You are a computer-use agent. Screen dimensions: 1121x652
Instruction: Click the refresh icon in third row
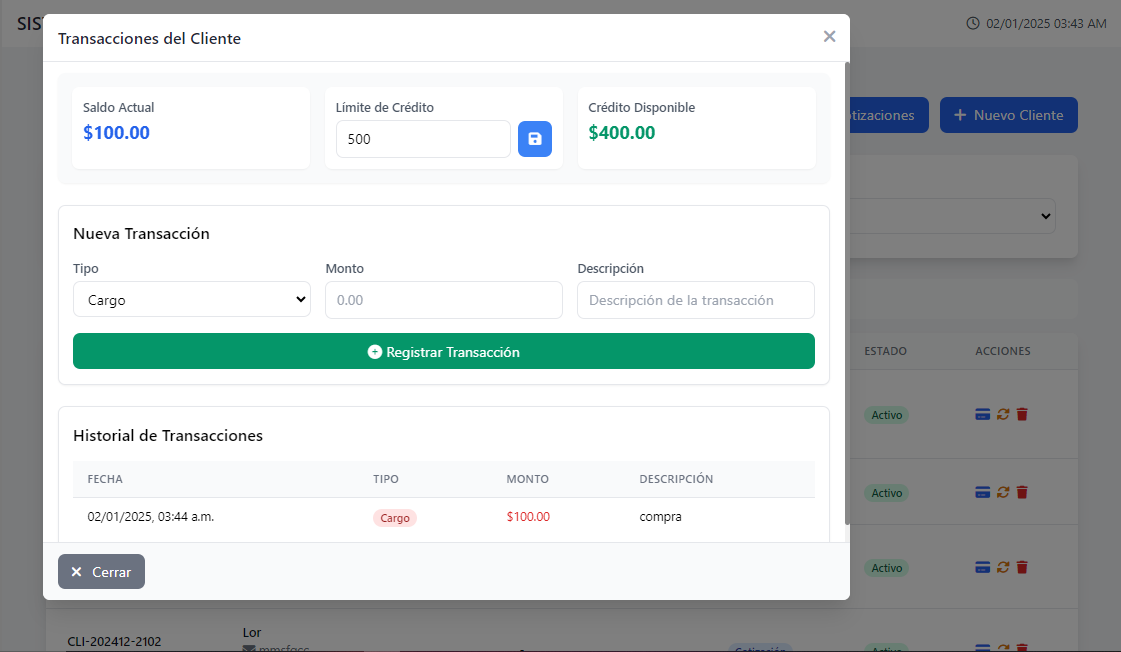pyautogui.click(x=1003, y=567)
